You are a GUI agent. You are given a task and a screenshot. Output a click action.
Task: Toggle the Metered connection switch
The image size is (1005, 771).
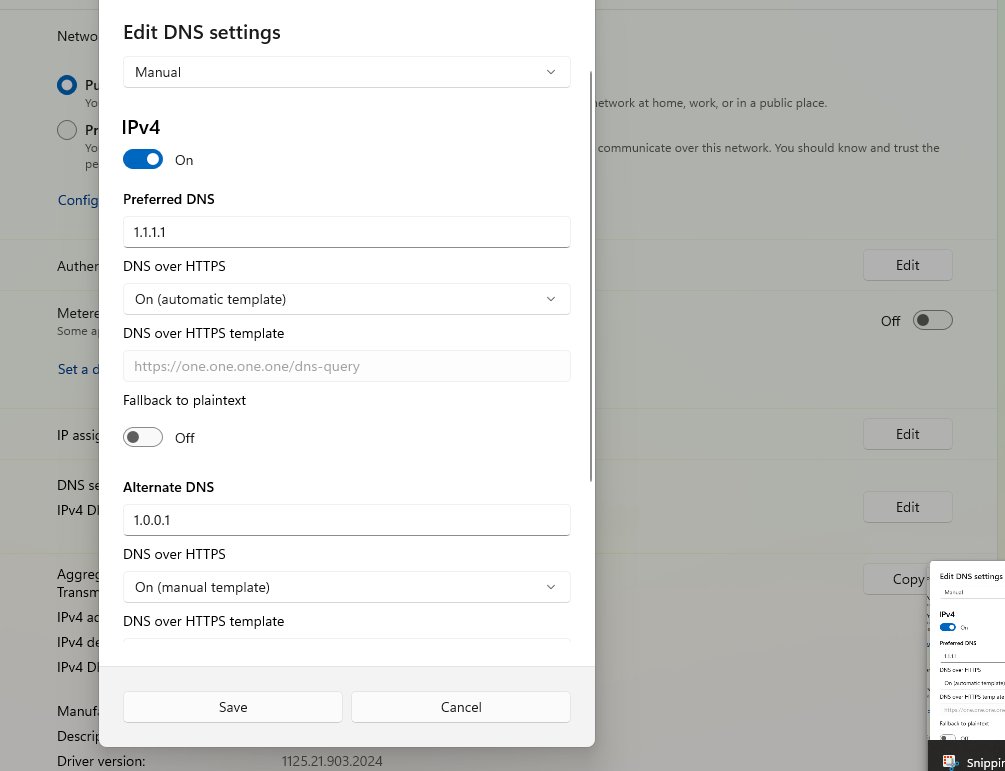[933, 320]
